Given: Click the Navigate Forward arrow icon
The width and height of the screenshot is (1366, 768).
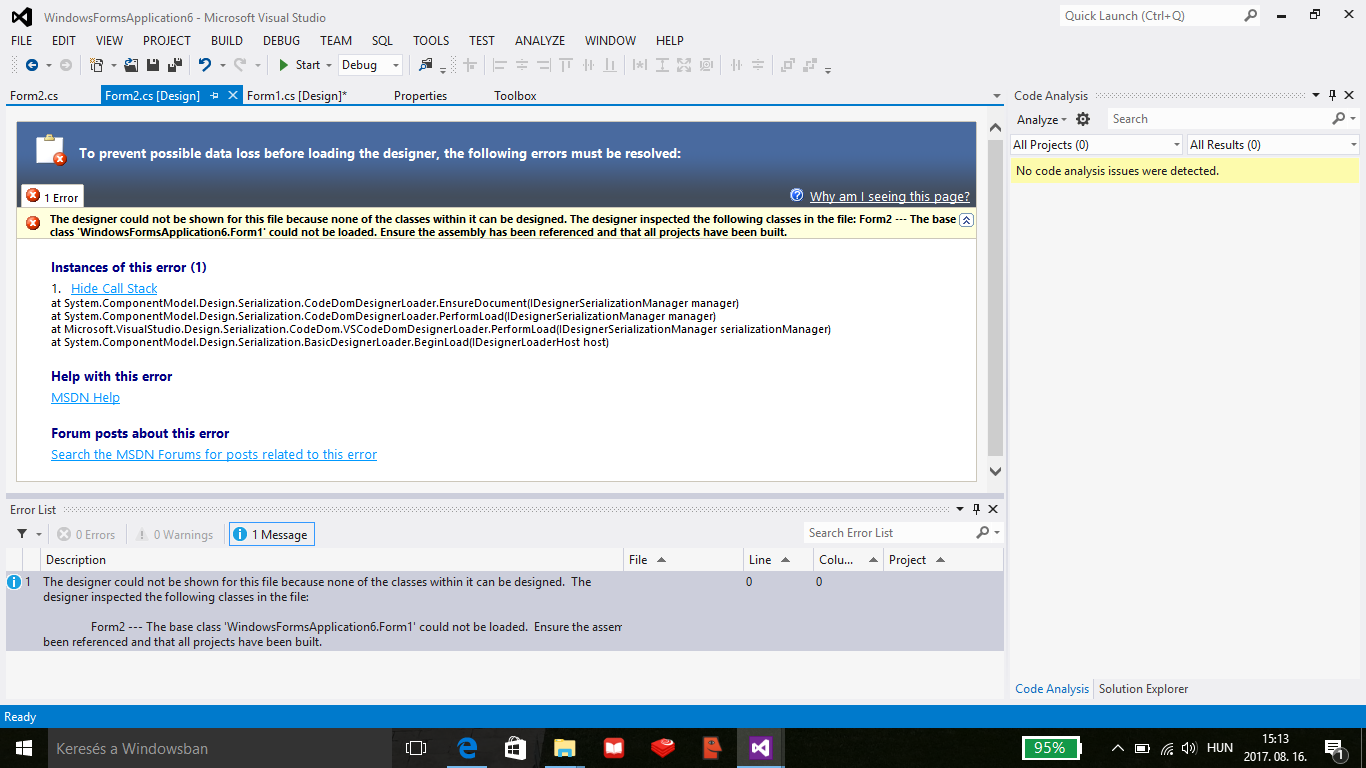Looking at the screenshot, I should coord(66,65).
